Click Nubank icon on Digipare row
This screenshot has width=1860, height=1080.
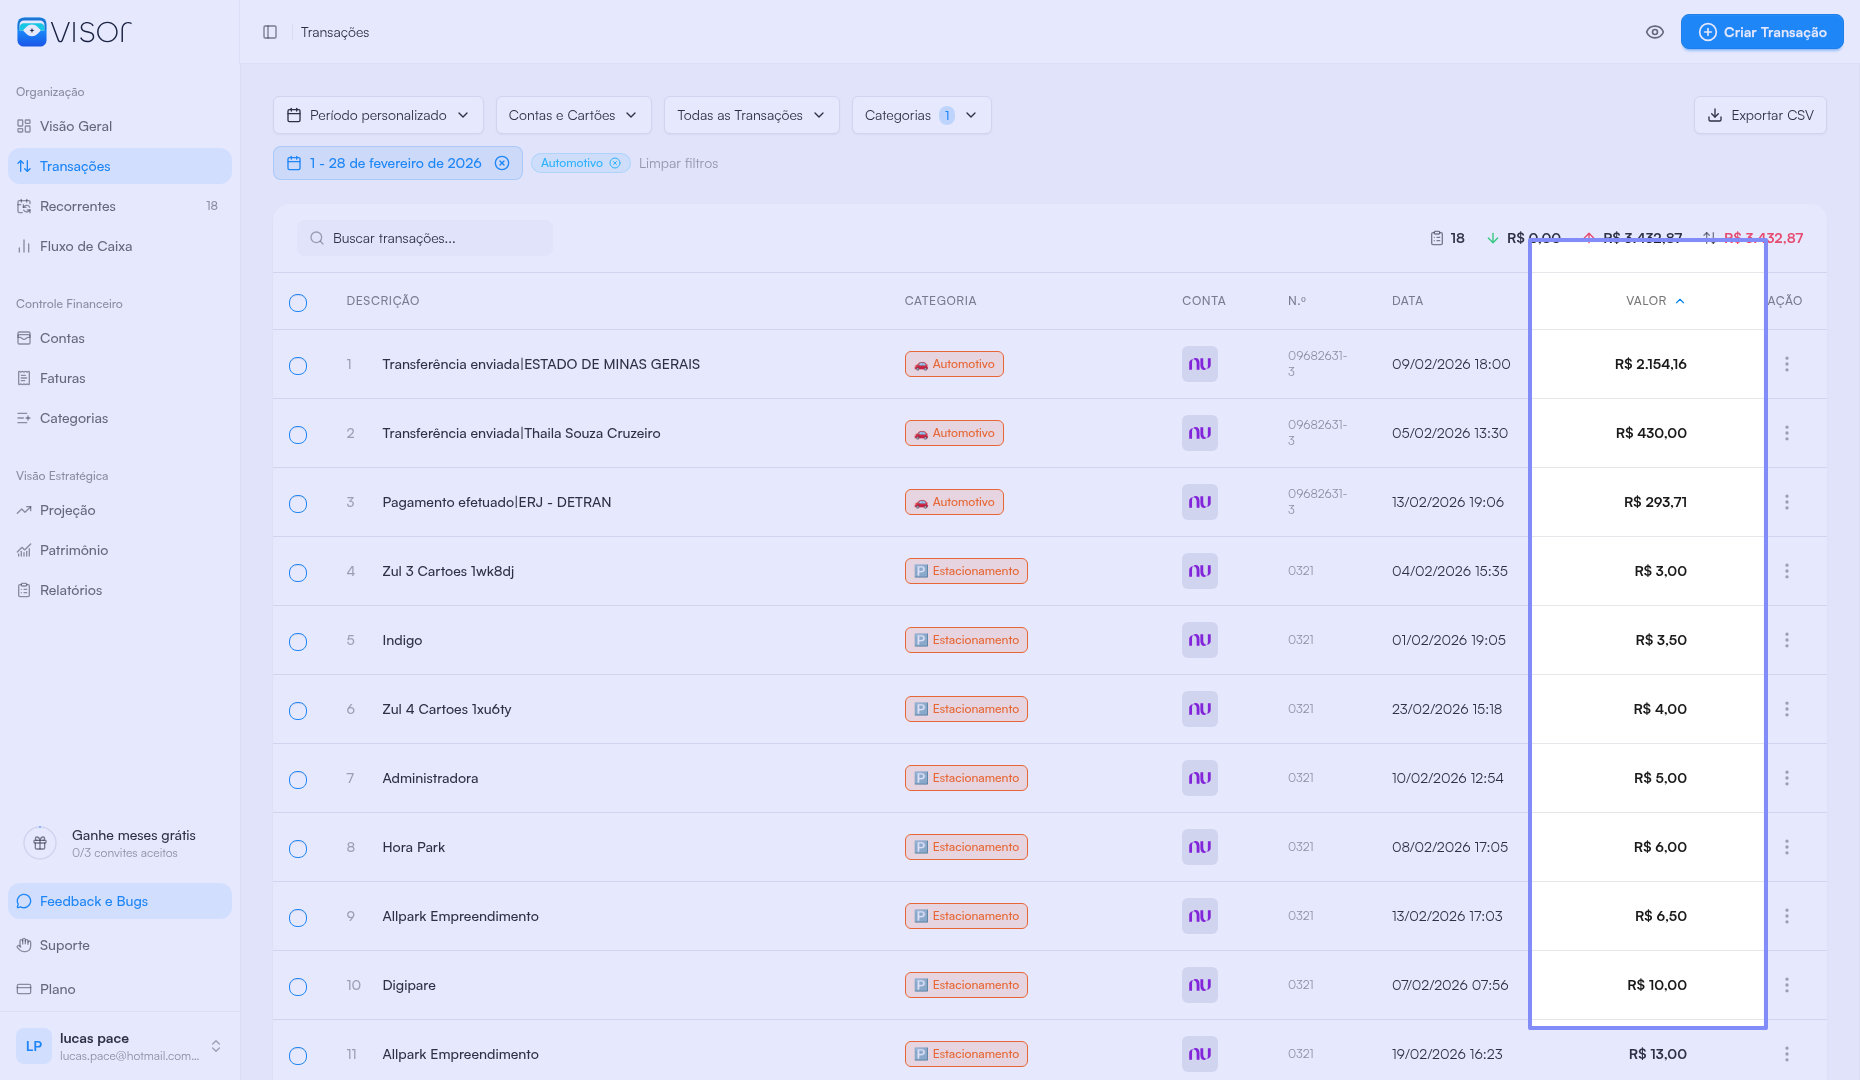pos(1199,985)
